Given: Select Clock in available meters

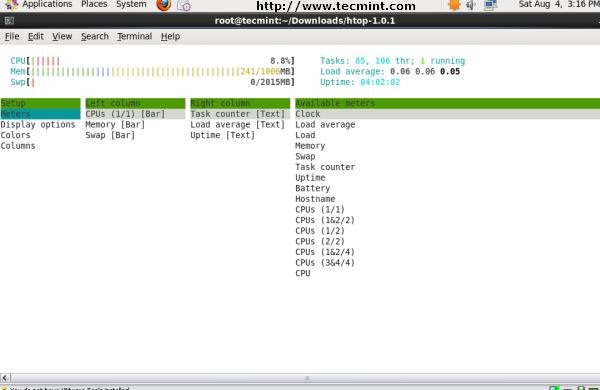Looking at the screenshot, I should pyautogui.click(x=447, y=114).
